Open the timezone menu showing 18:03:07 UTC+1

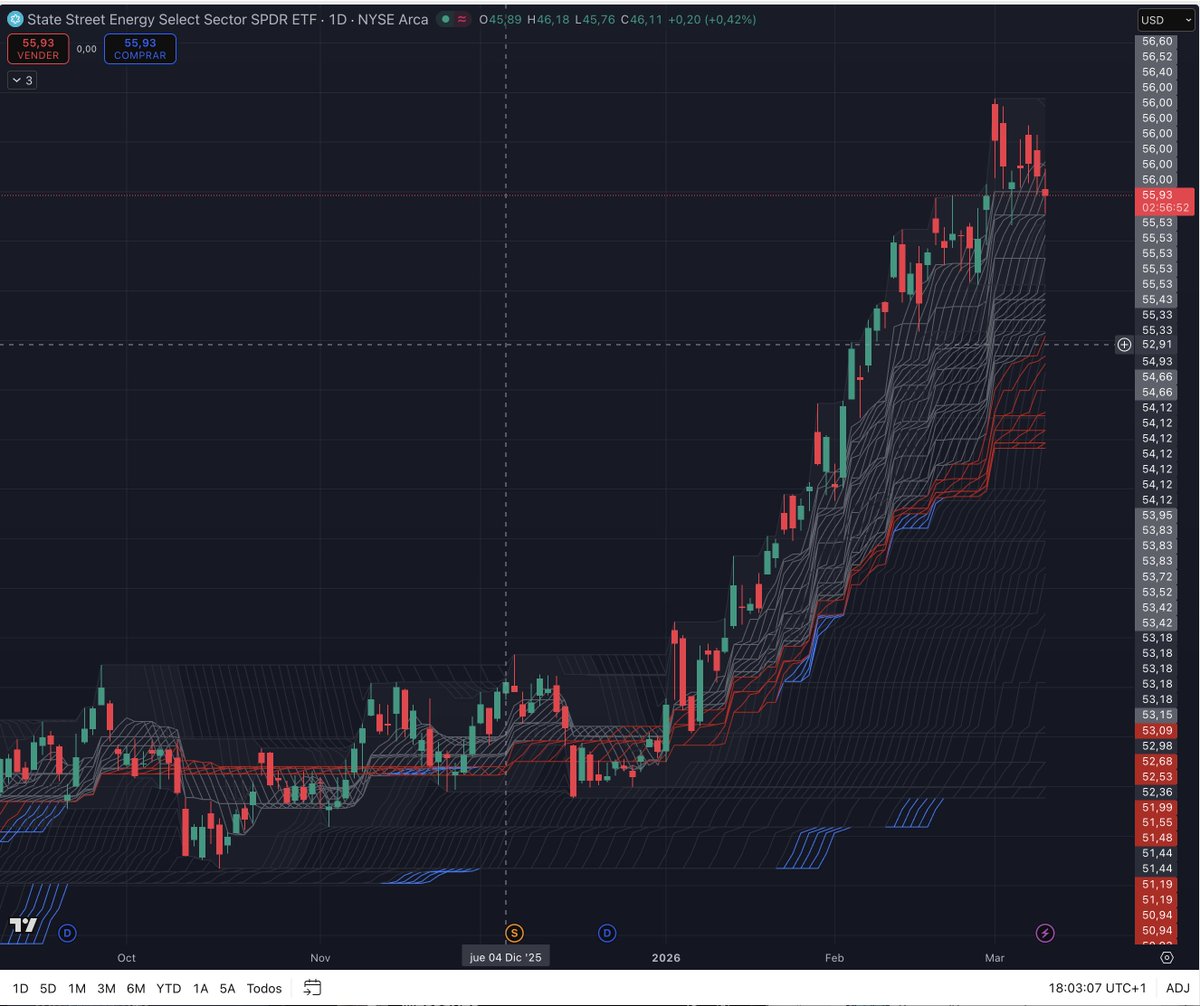pyautogui.click(x=1097, y=988)
